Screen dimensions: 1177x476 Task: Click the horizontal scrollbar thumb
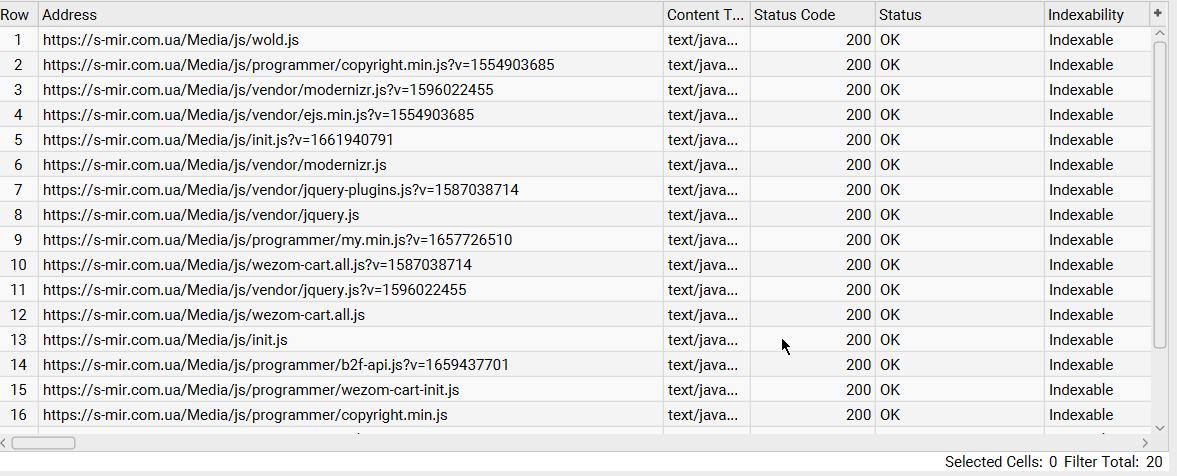[x=44, y=442]
